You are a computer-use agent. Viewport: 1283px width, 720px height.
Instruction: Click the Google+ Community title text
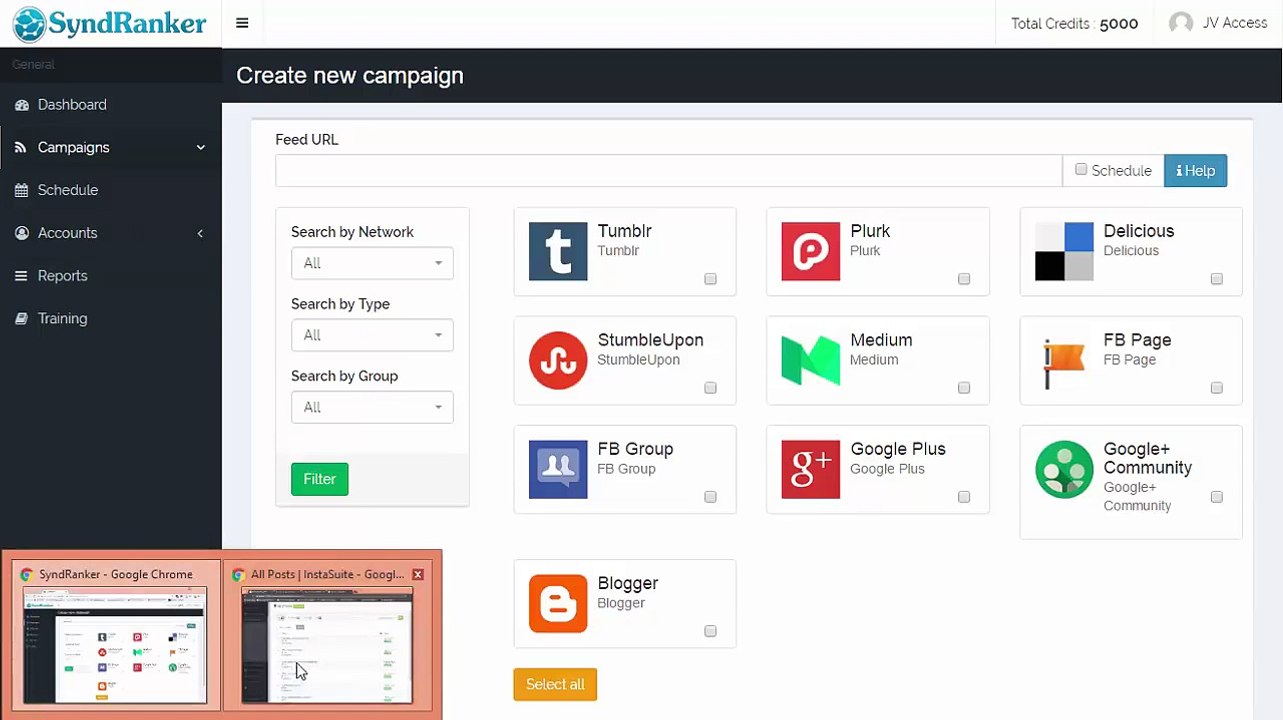[1148, 458]
